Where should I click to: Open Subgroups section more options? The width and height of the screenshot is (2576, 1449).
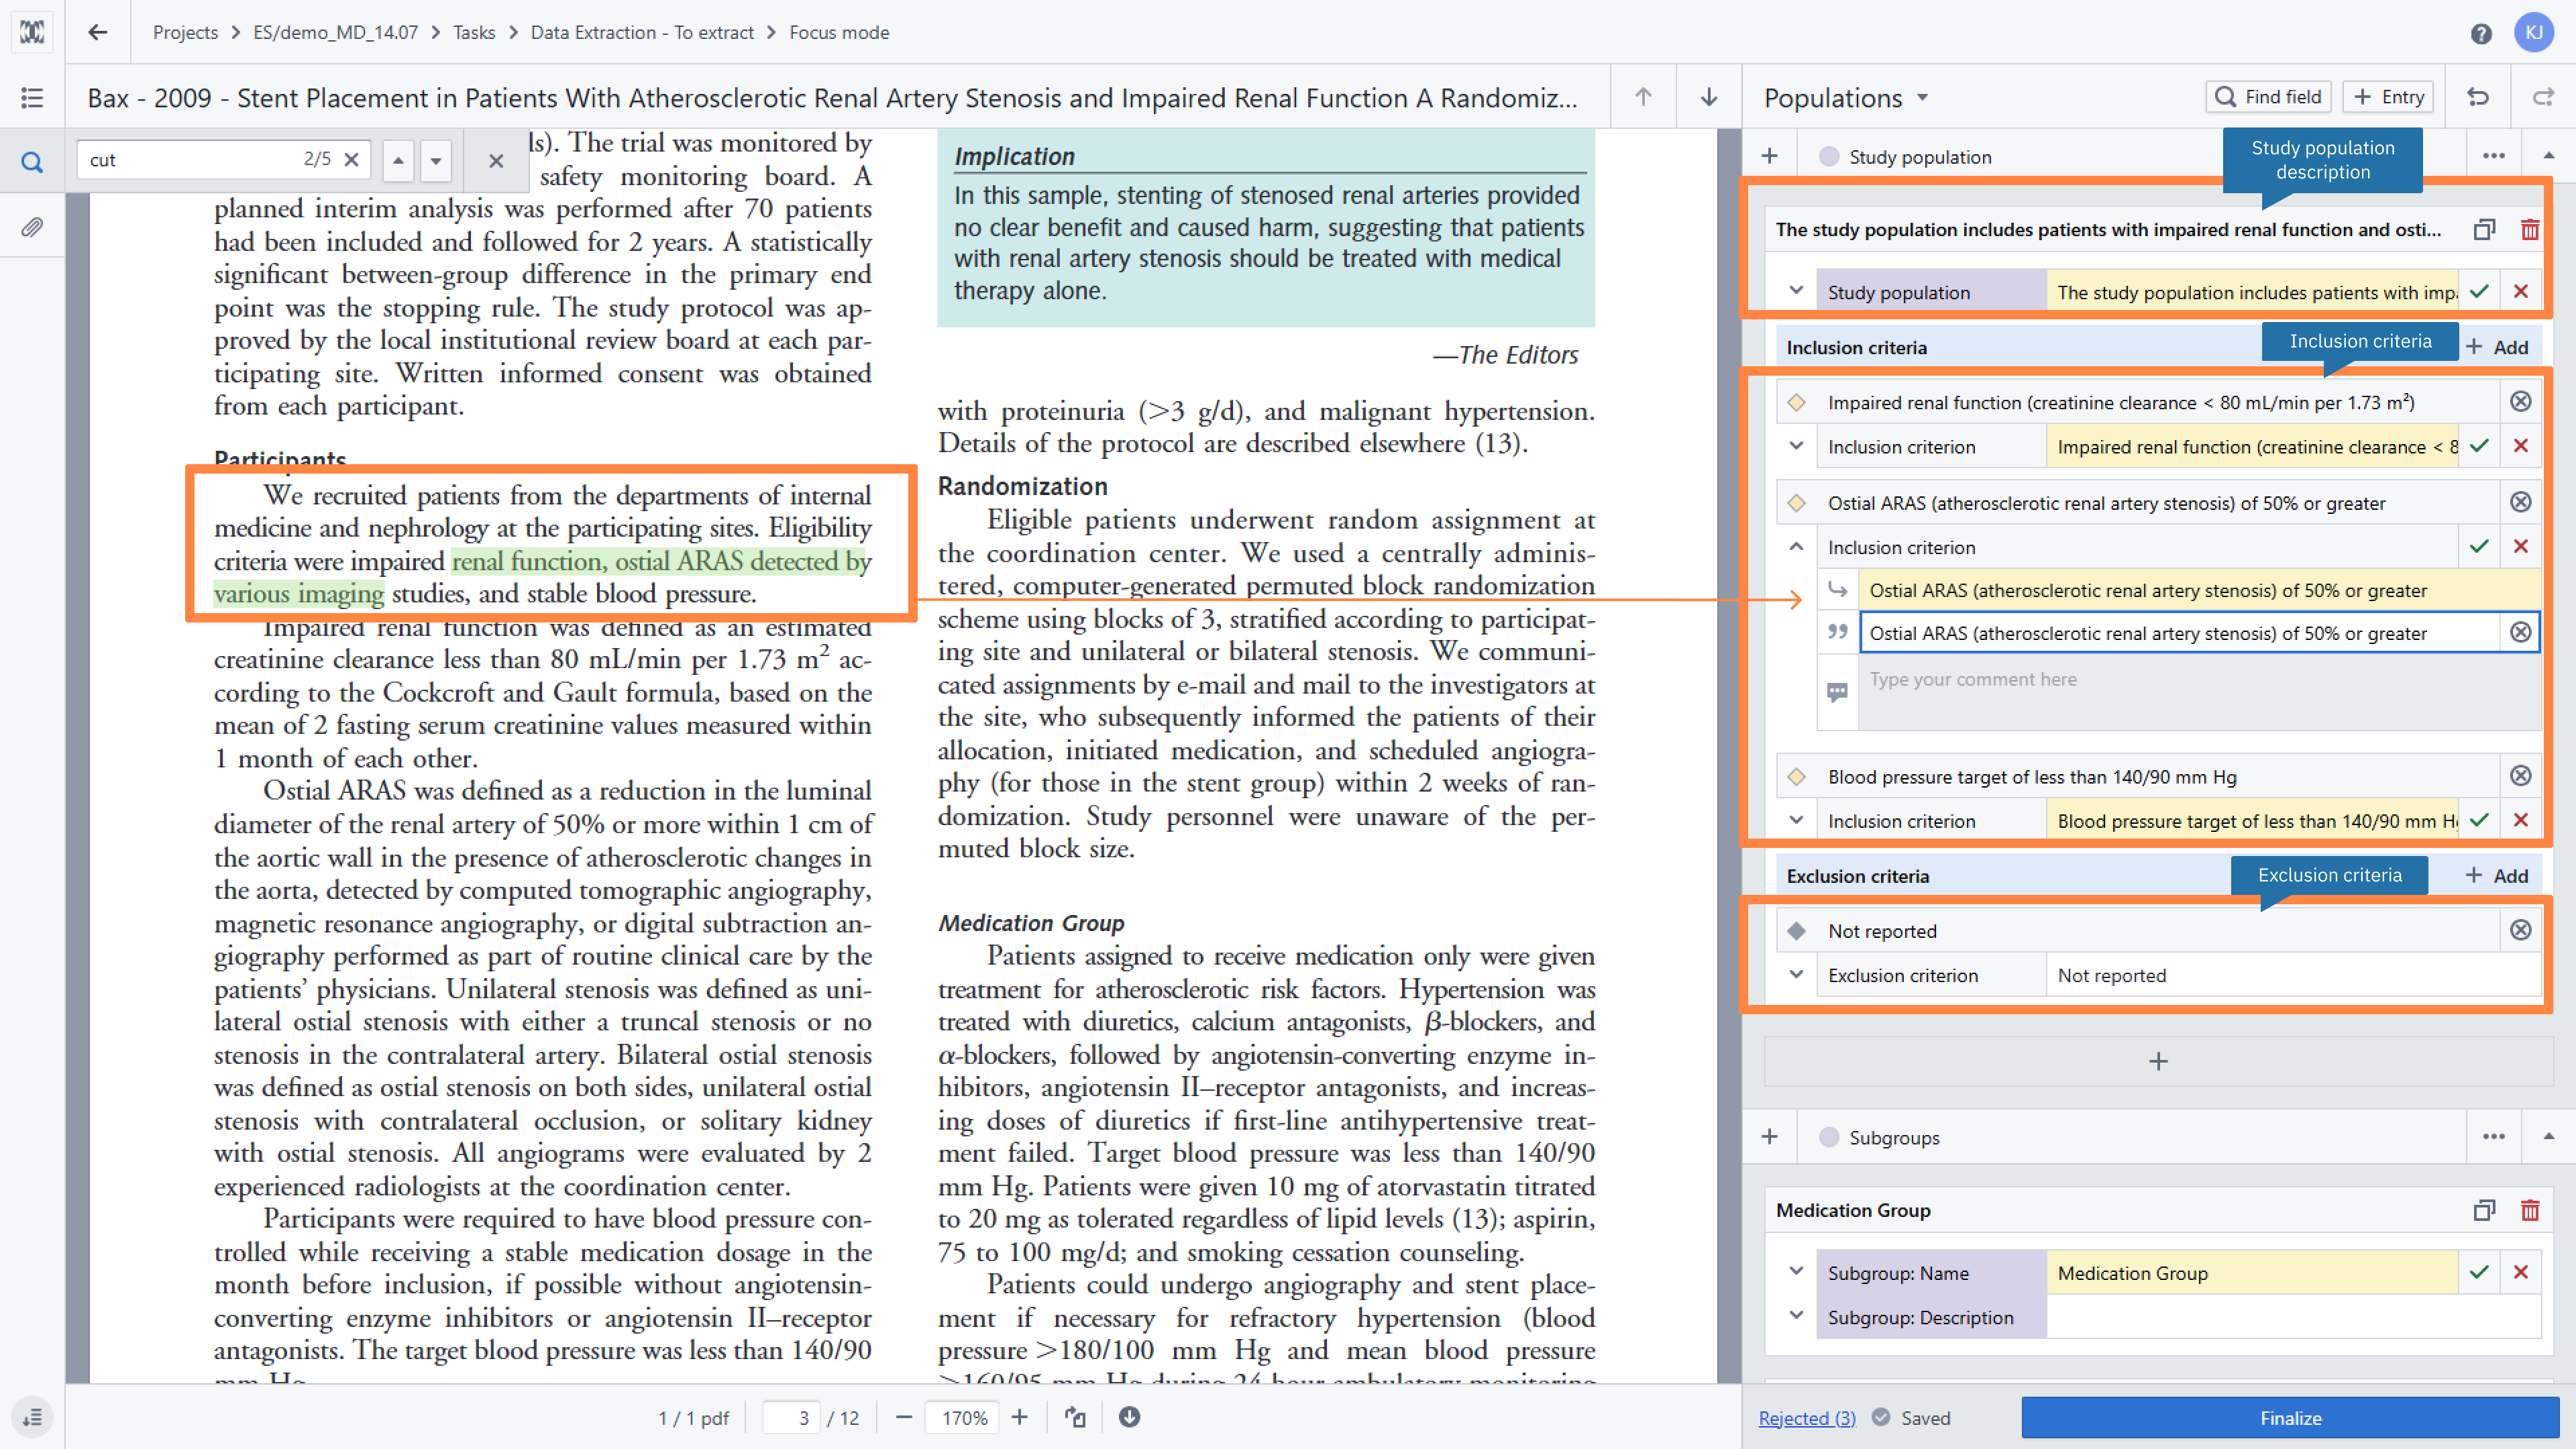(x=2494, y=1137)
